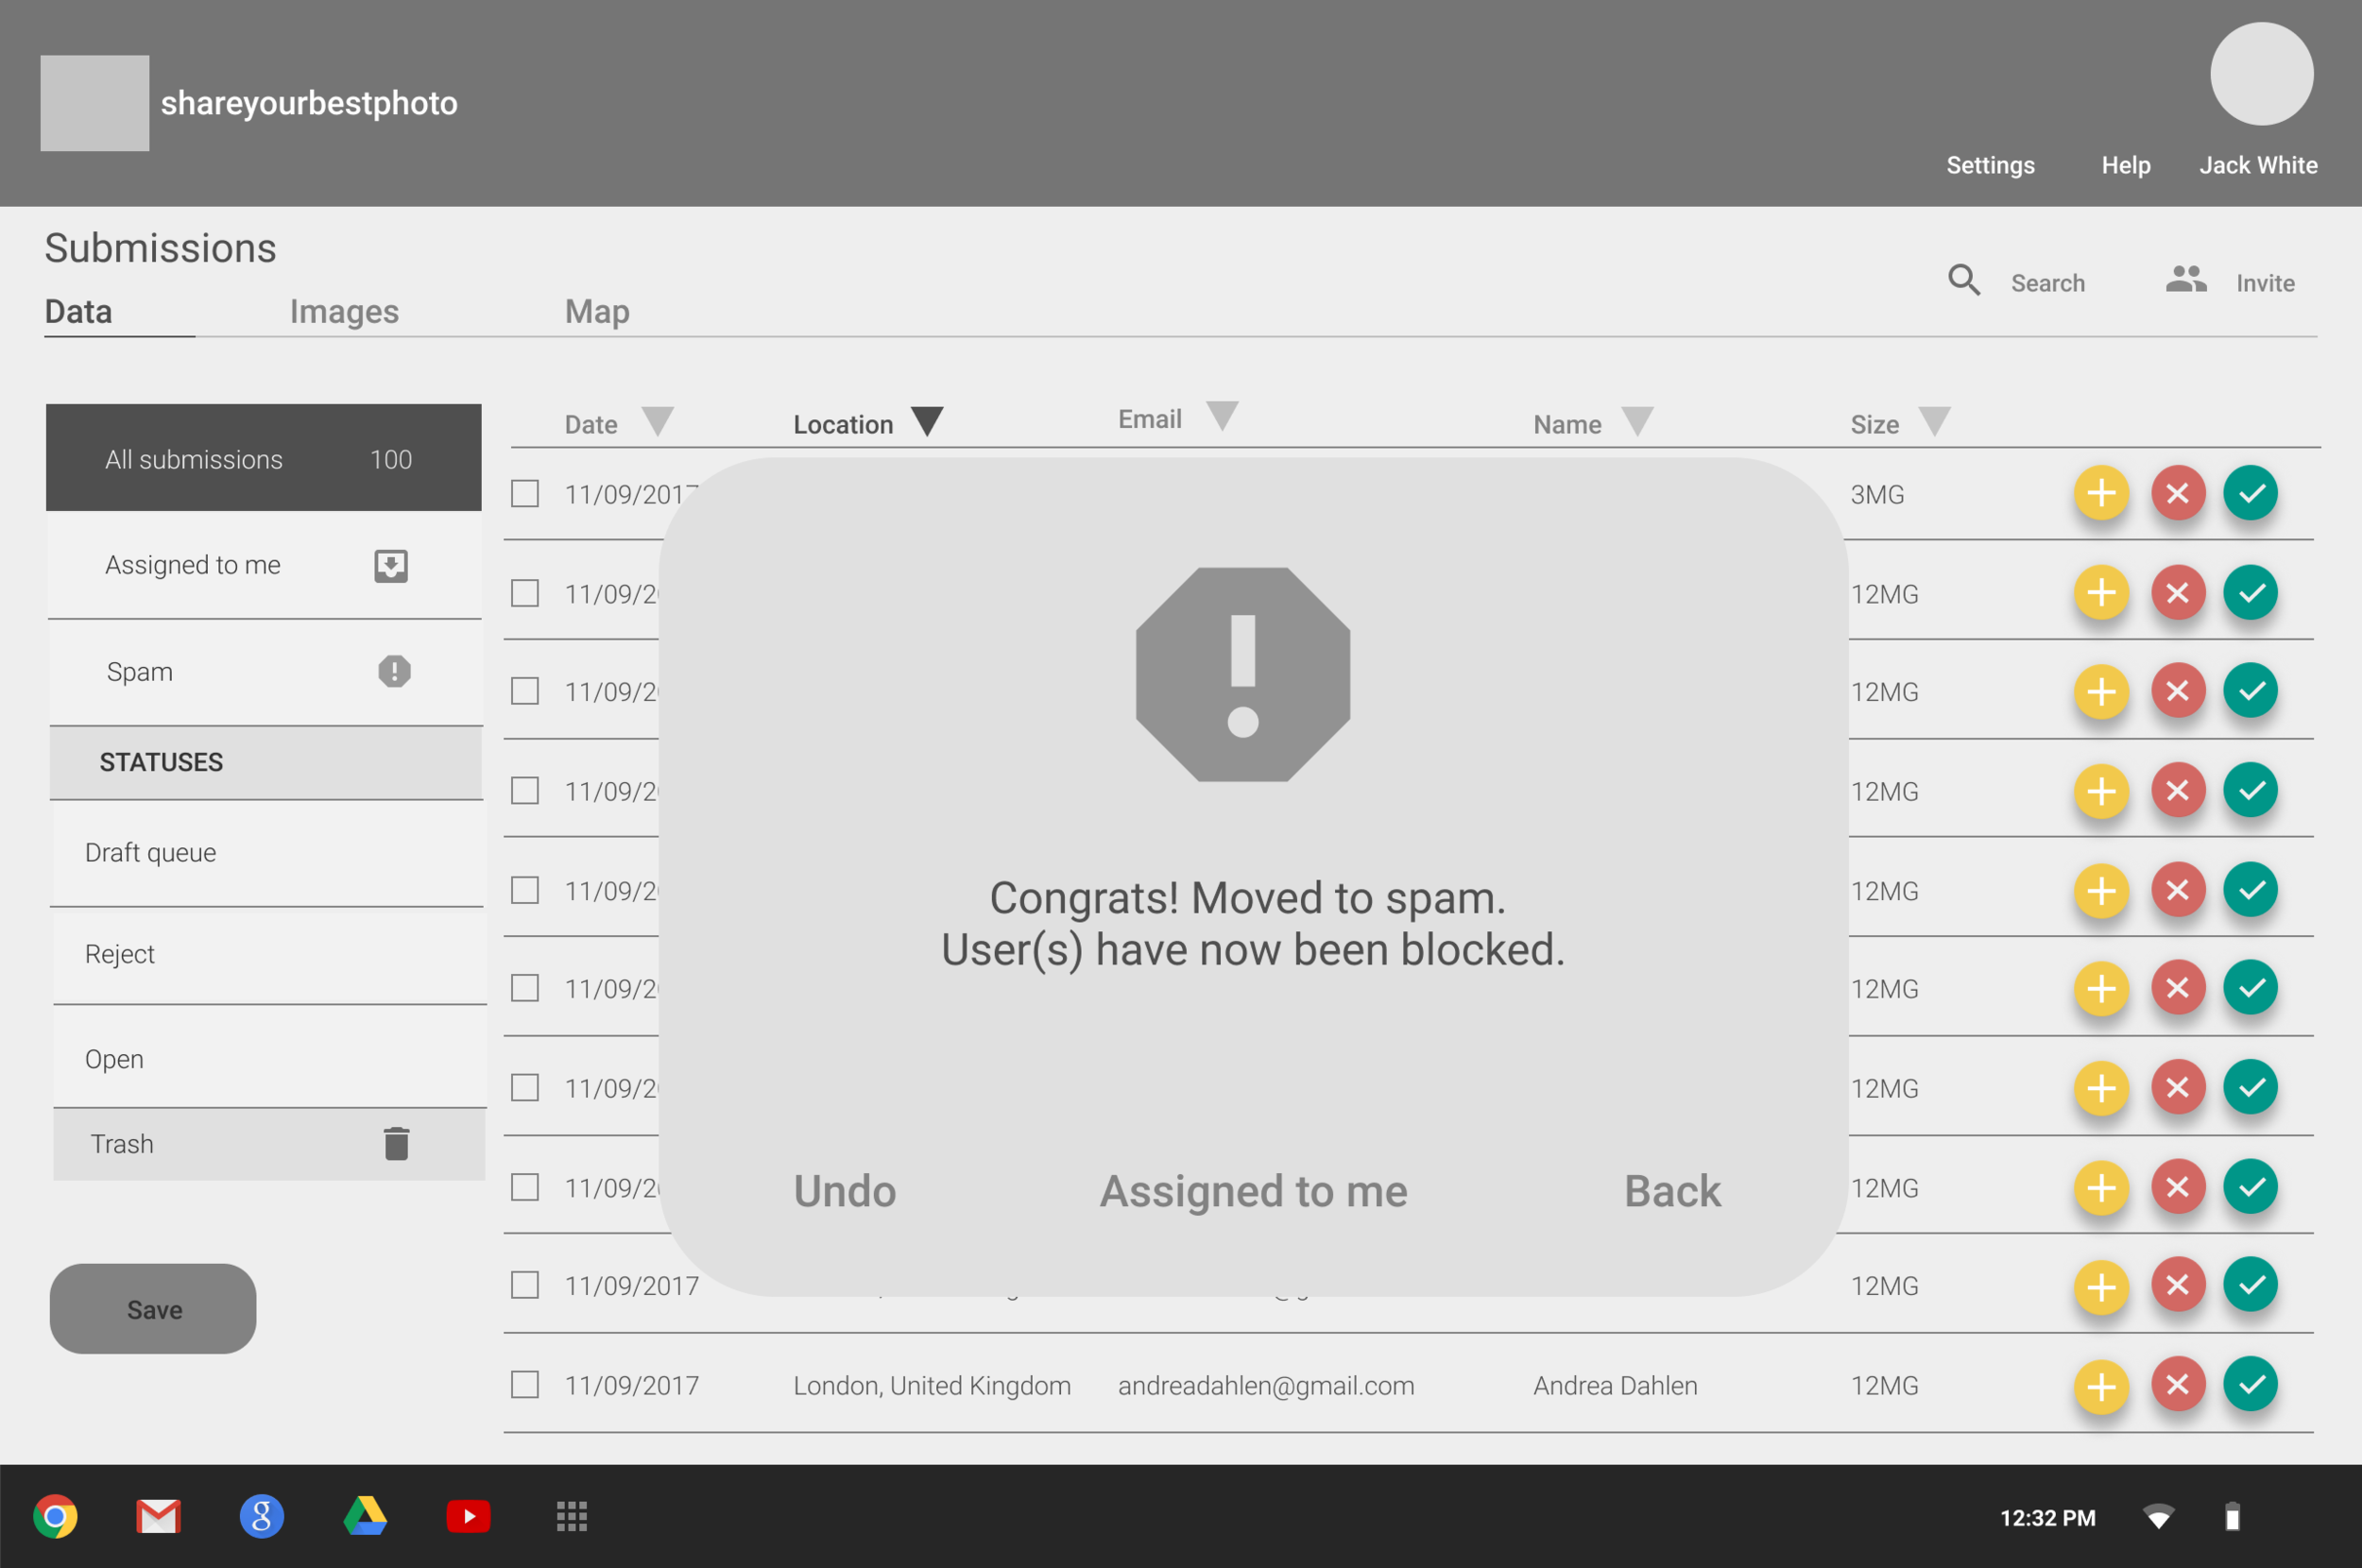Click the yellow plus icon on the 3MG row
Viewport: 2362px width, 1568px height.
(x=2101, y=493)
